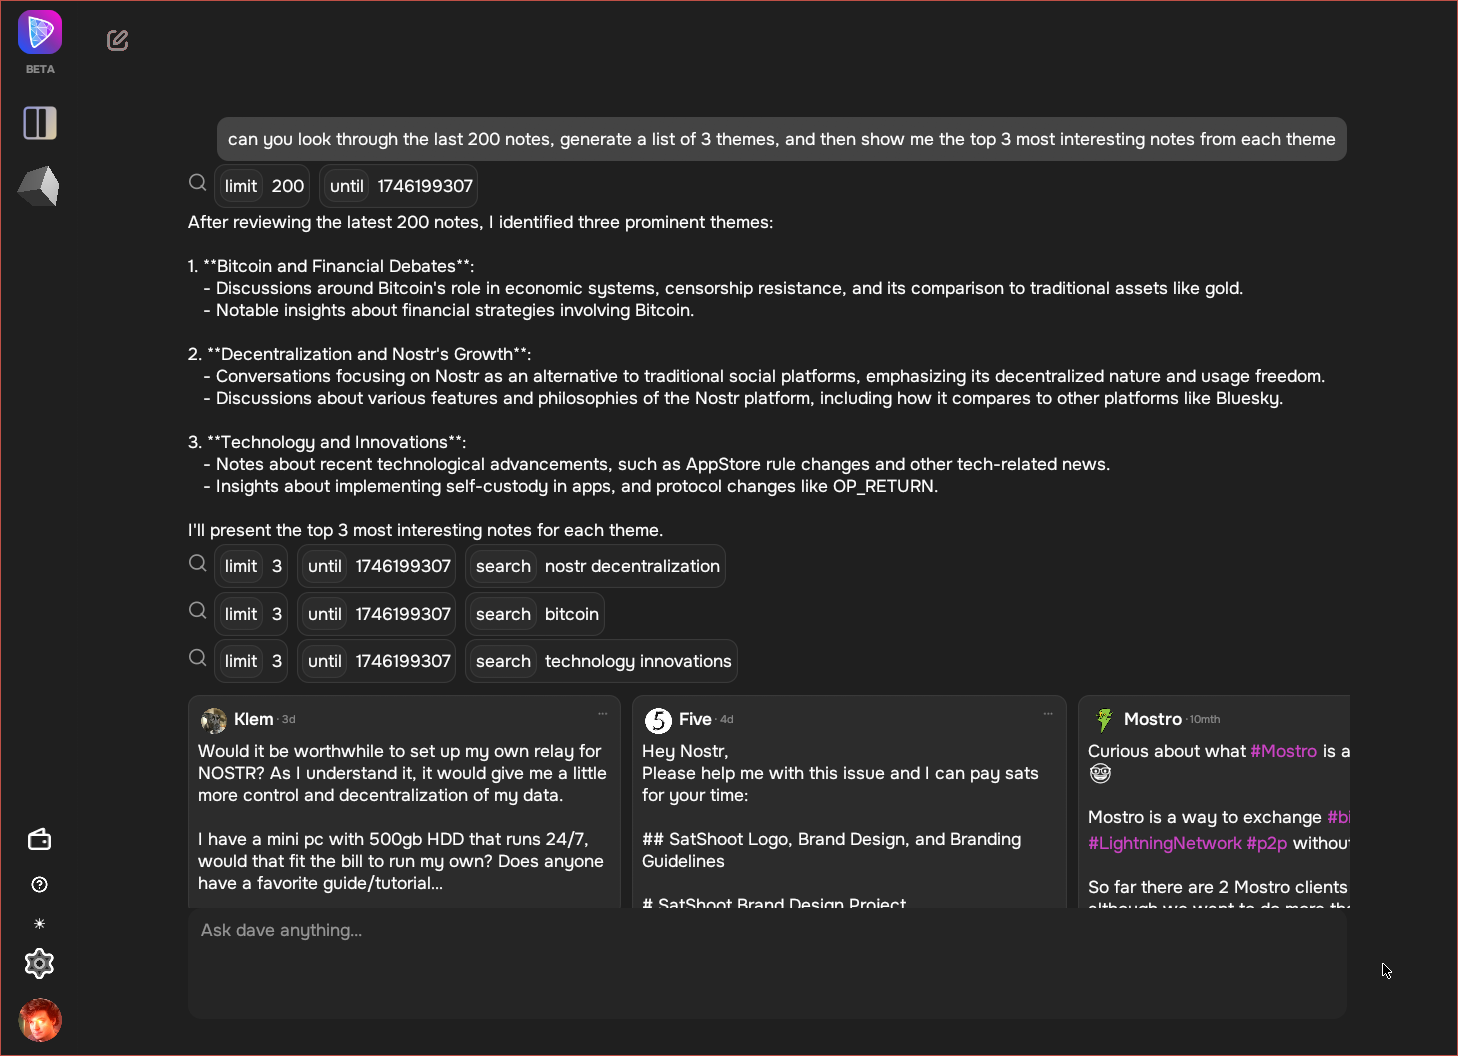The image size is (1458, 1056).
Task: Click search icon on technology innovations query row
Action: tap(198, 658)
